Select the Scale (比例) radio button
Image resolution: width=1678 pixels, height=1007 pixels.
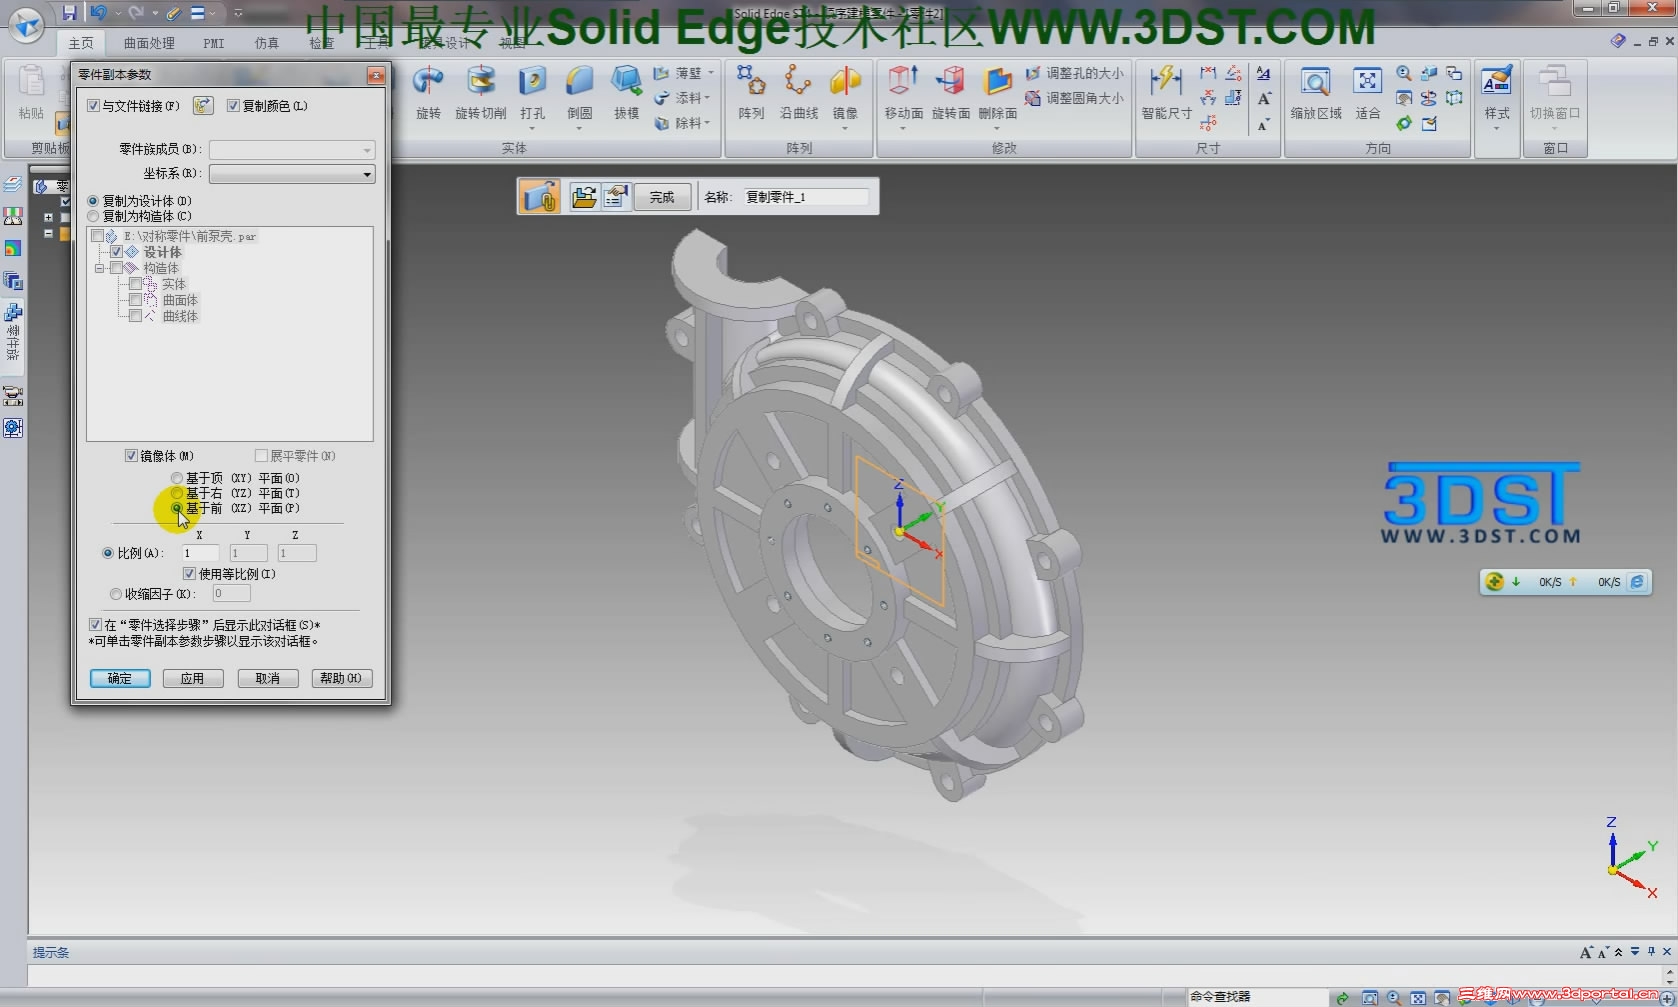pos(108,553)
